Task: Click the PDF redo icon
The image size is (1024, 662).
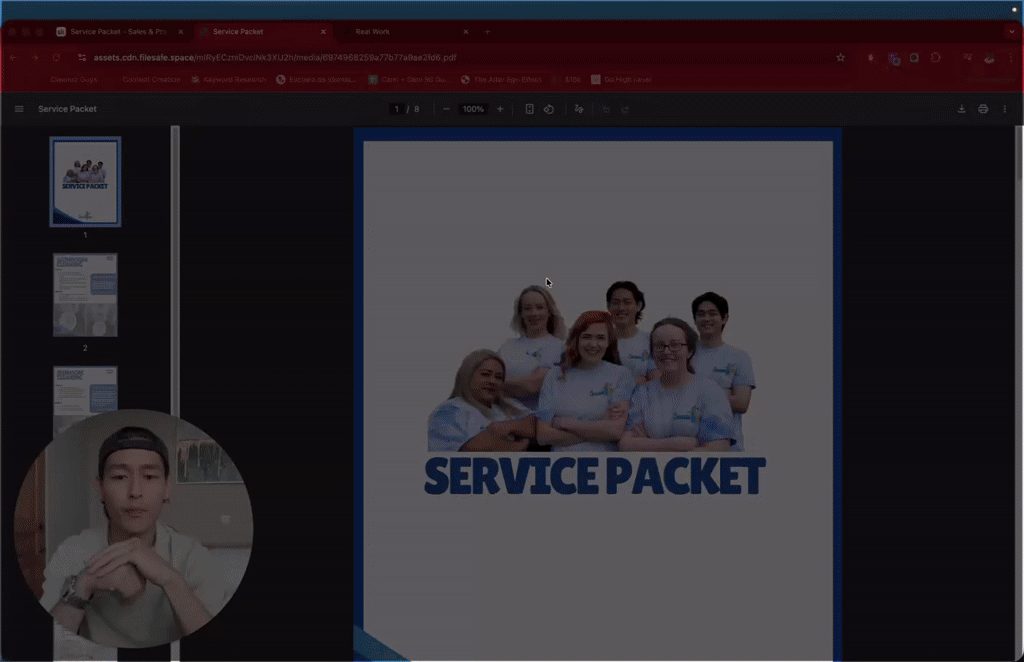Action: tap(625, 109)
